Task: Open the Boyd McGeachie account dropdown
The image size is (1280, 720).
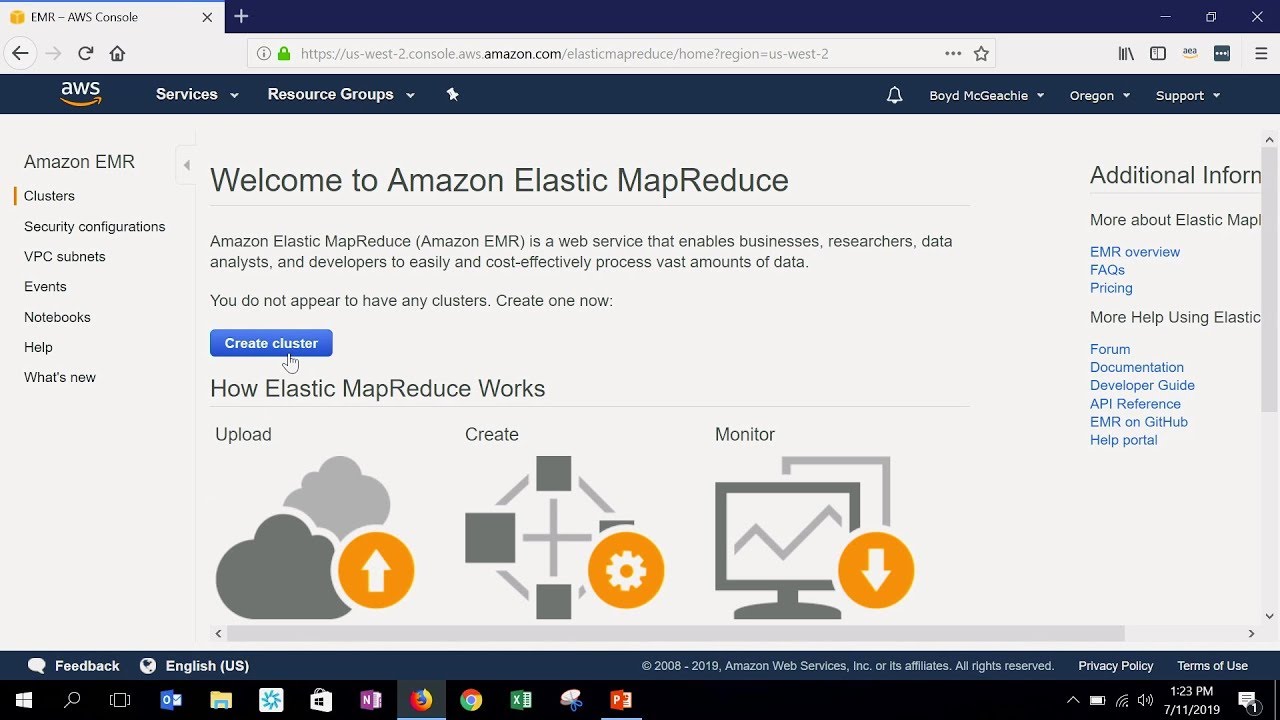Action: pos(985,95)
